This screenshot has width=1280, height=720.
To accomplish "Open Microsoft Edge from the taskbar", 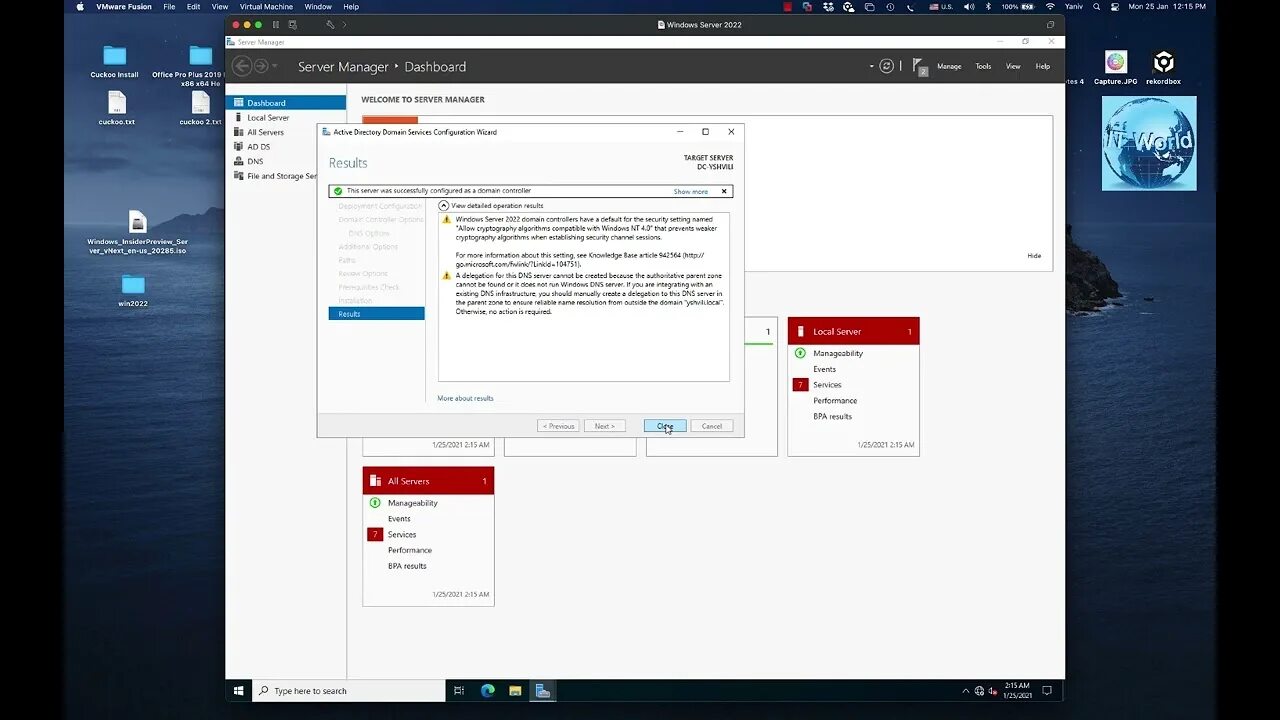I will coord(488,691).
